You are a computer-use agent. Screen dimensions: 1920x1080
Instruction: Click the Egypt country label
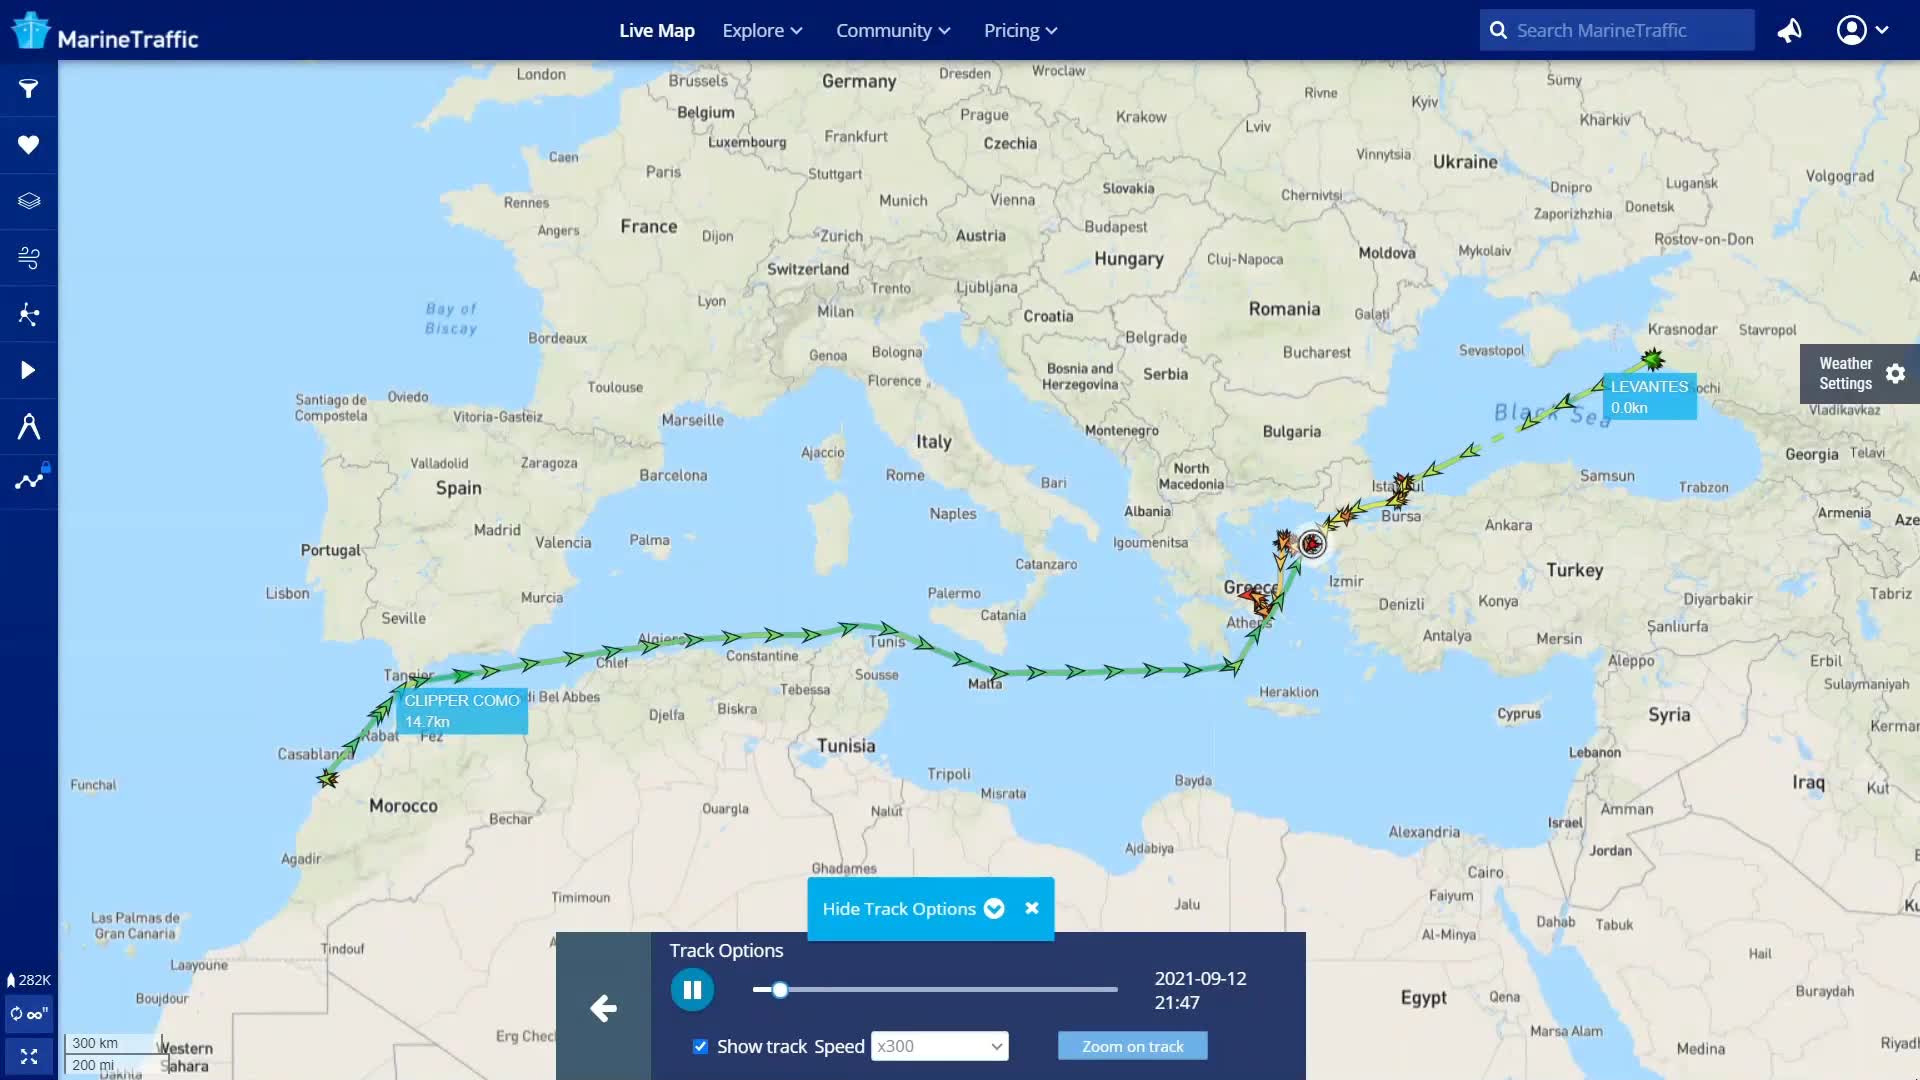[1423, 997]
